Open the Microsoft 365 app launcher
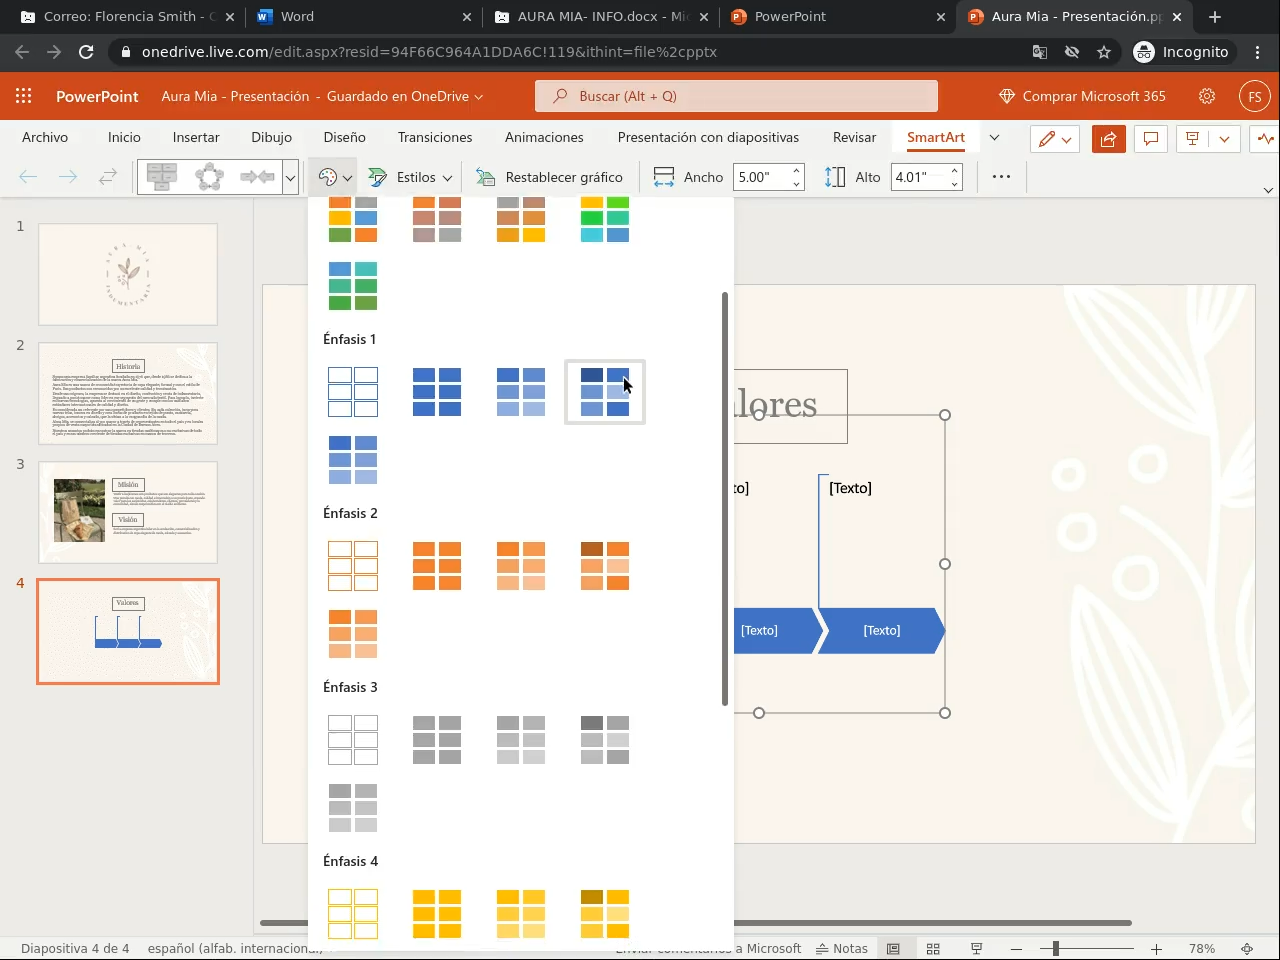 (24, 96)
